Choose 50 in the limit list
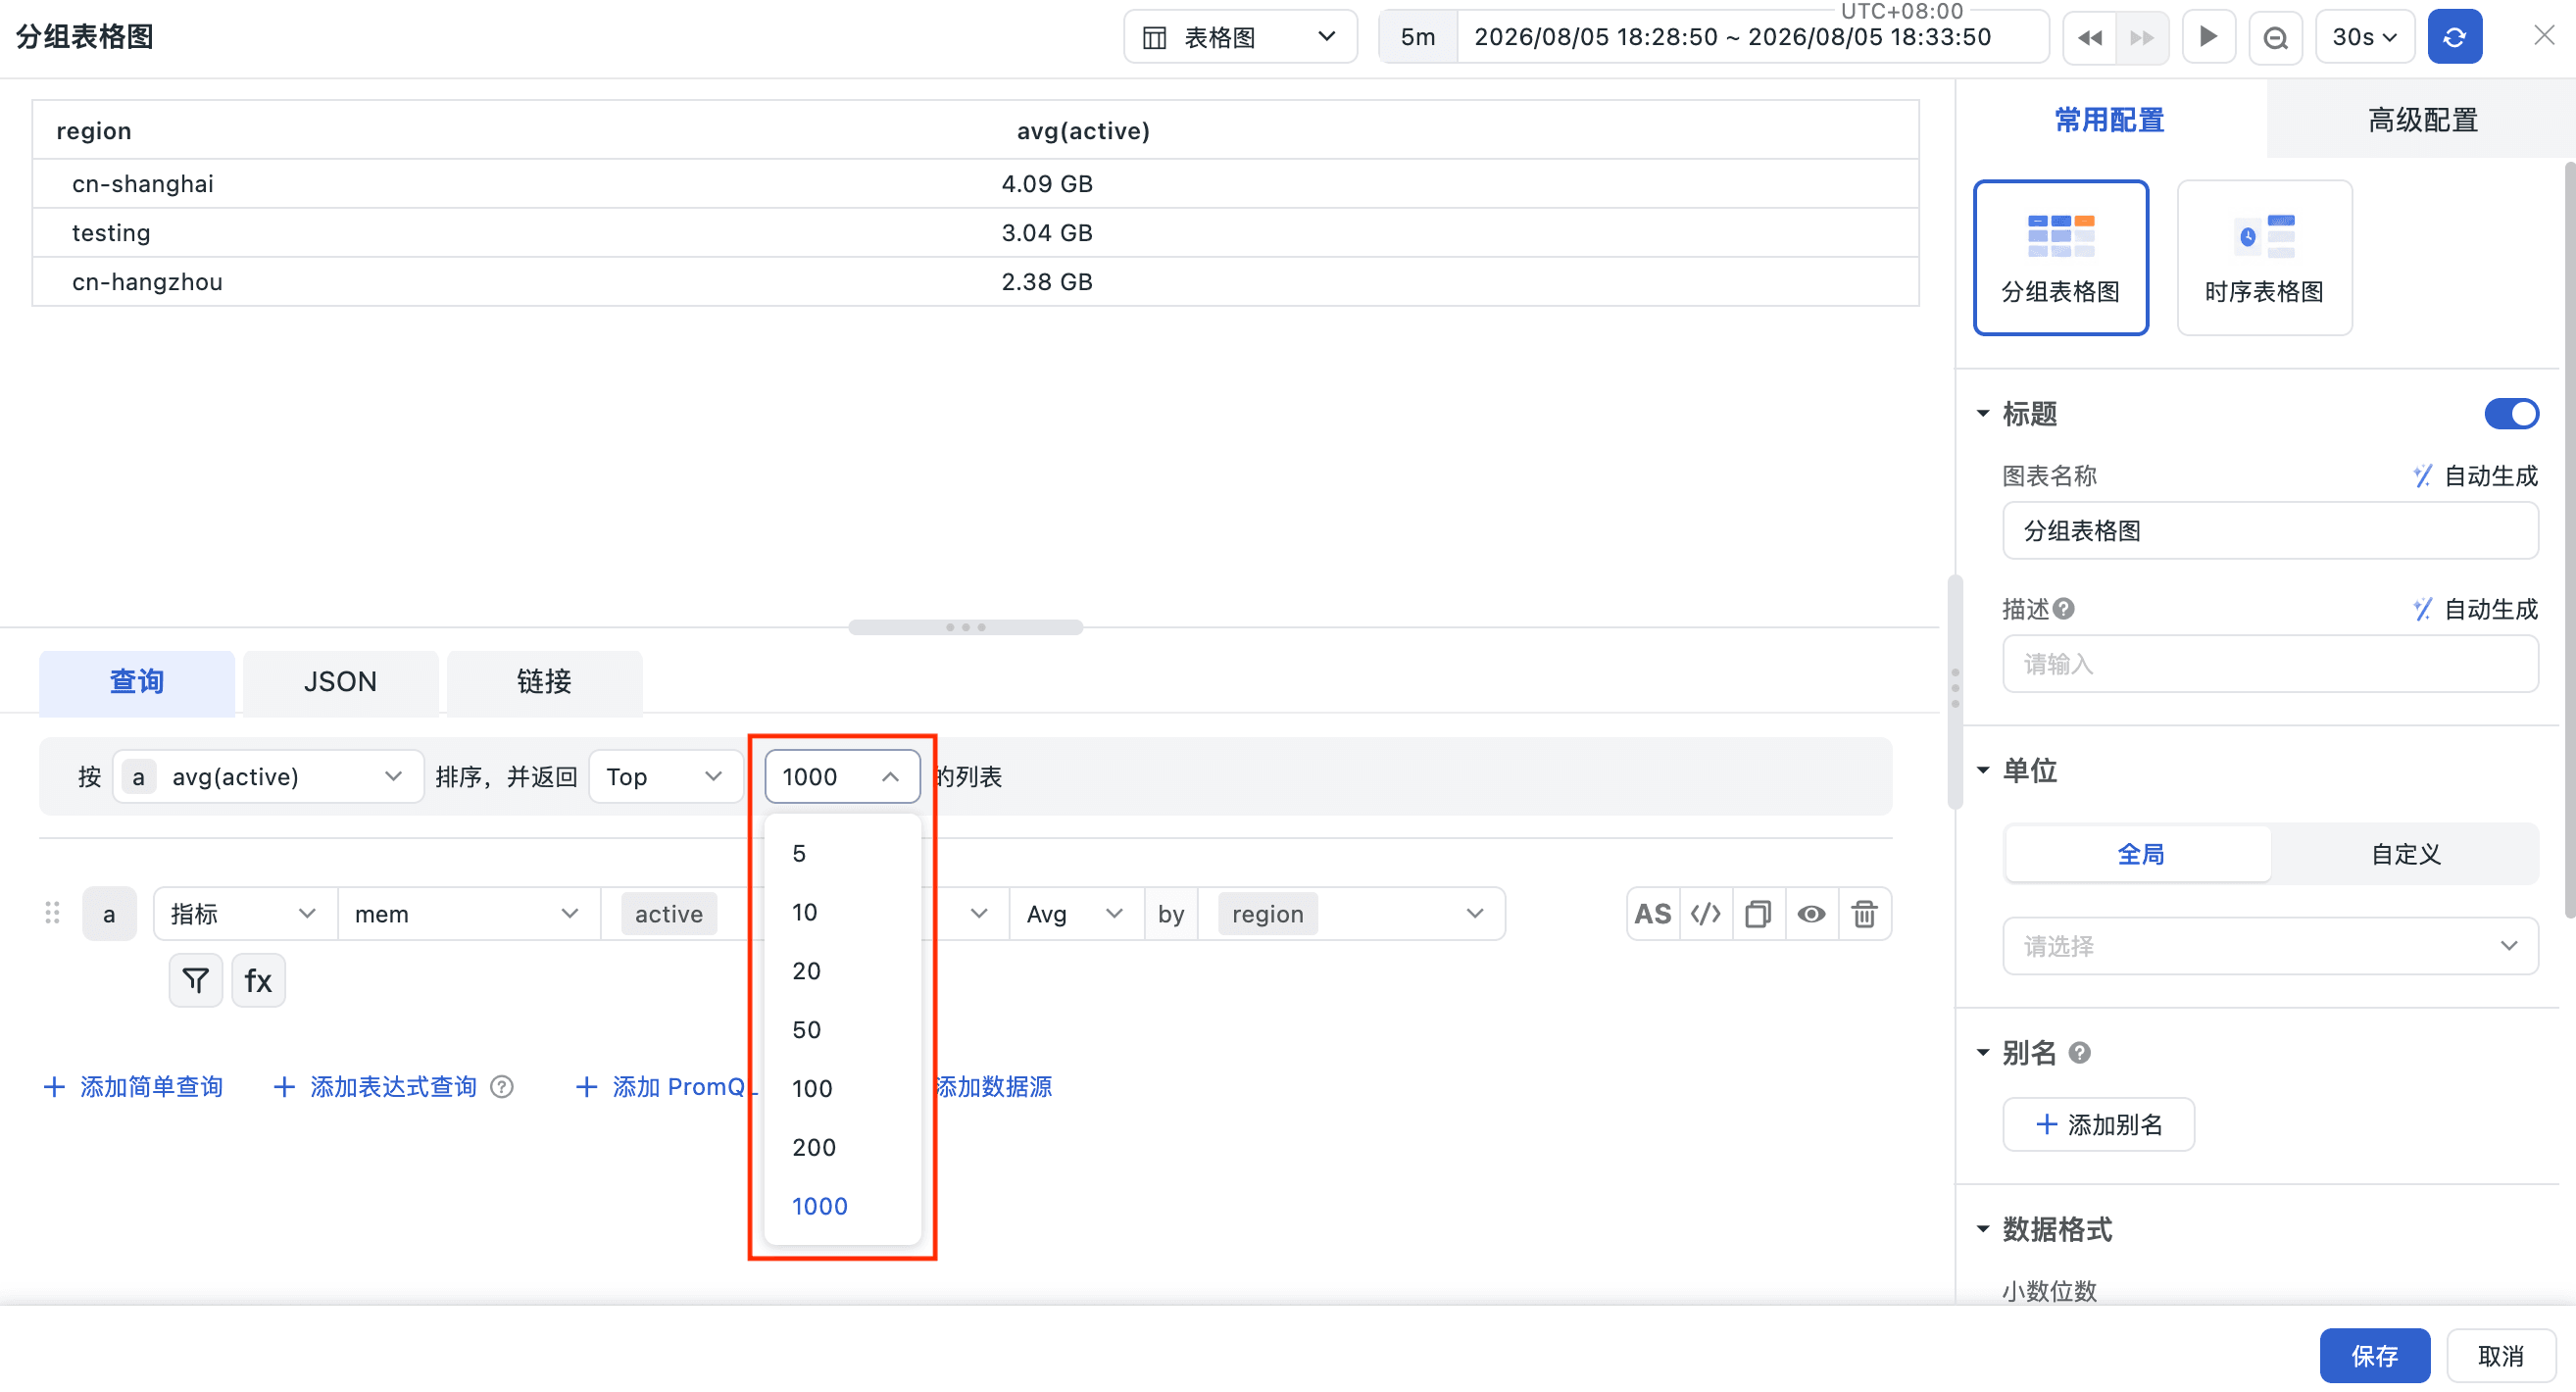 [x=842, y=1029]
